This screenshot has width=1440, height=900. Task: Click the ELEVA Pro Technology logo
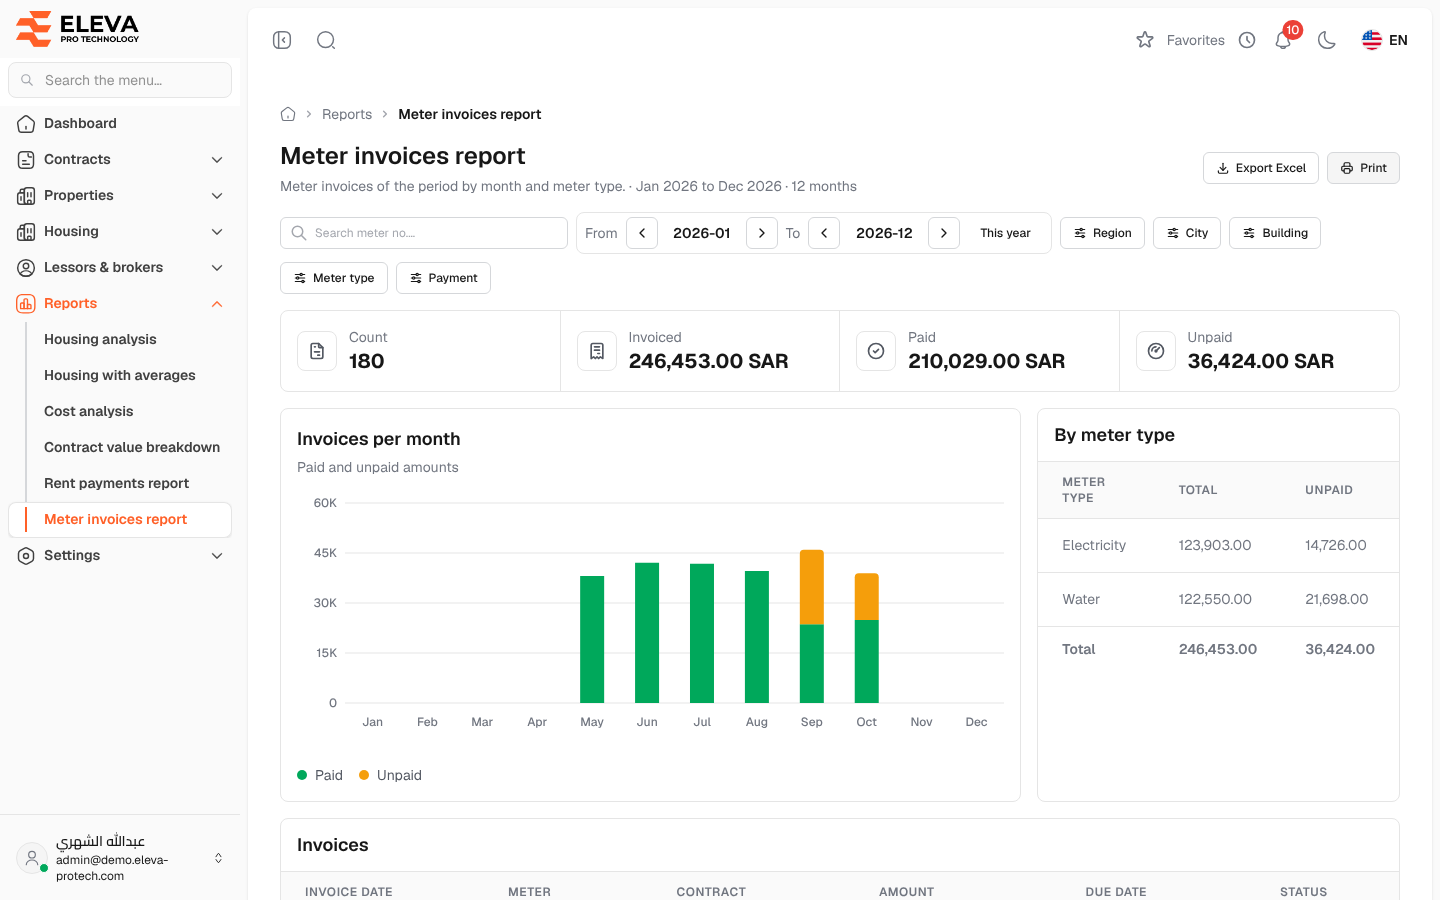(78, 28)
